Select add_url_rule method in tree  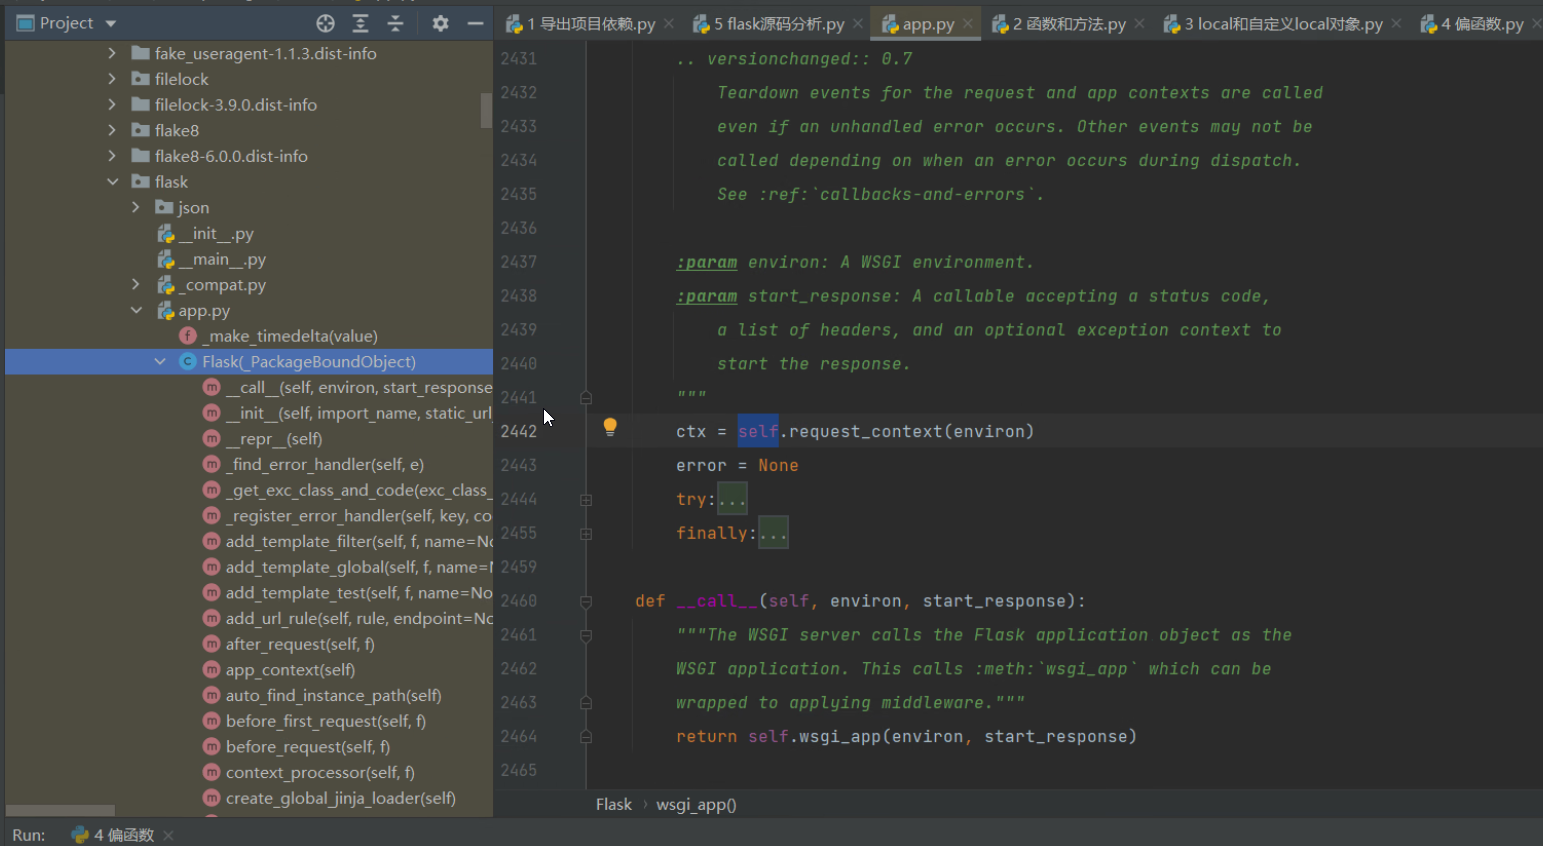click(x=348, y=618)
